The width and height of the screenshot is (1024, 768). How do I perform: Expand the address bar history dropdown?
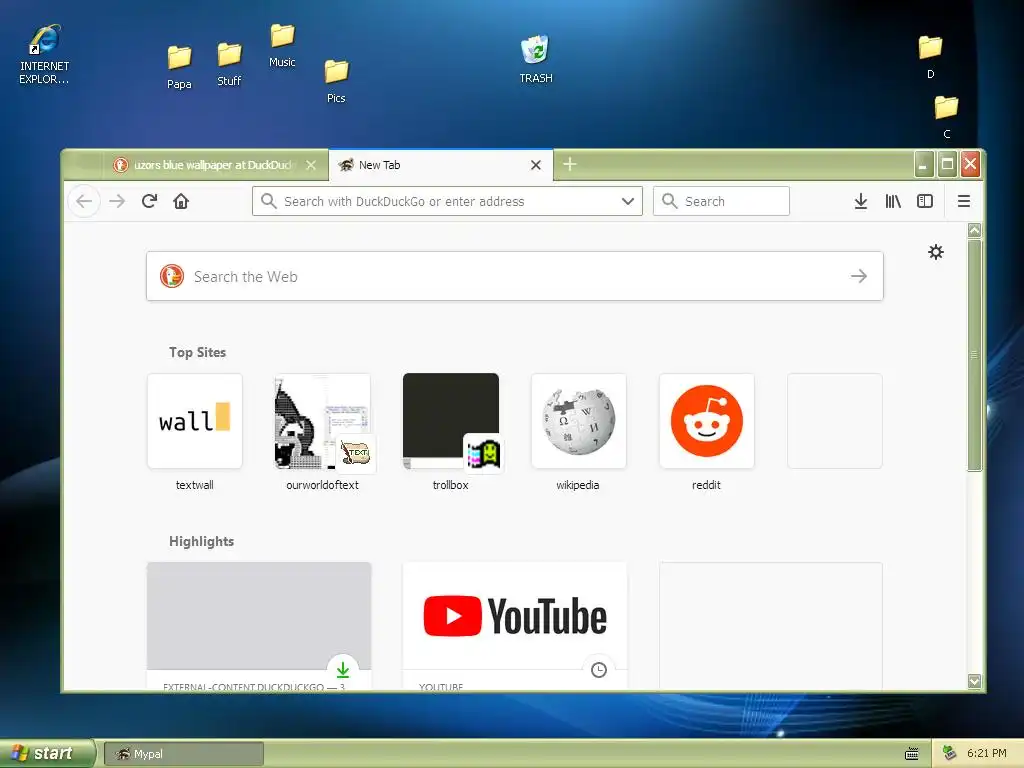click(628, 201)
